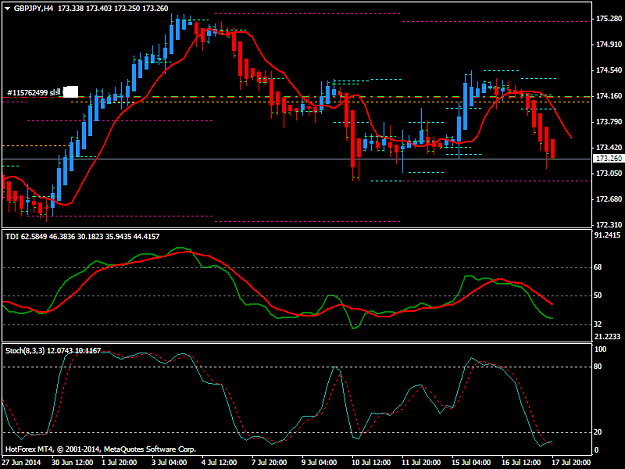This screenshot has width=625, height=469.
Task: Select the Stoch(8,3,3) indicator label
Action: (53, 351)
